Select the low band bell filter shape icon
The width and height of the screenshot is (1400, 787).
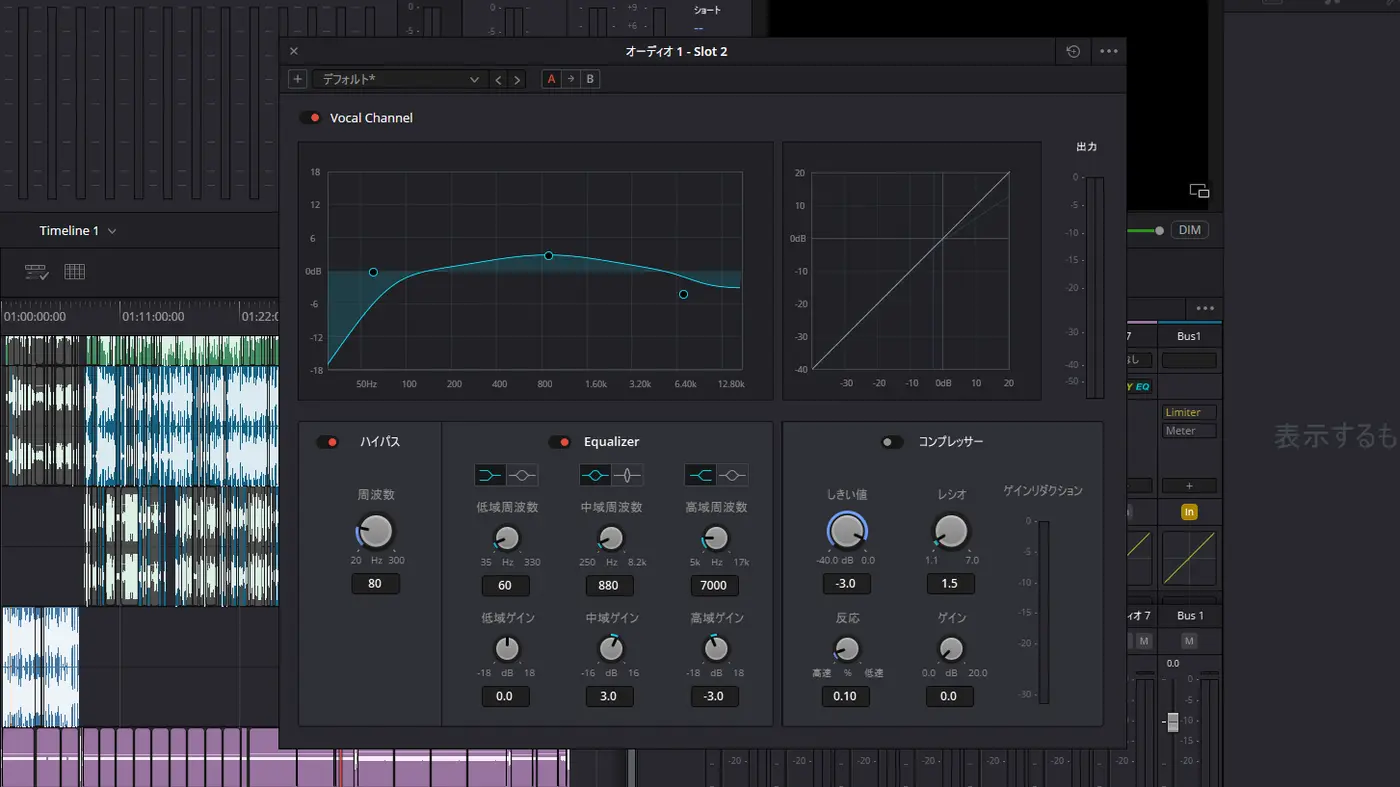coord(523,475)
